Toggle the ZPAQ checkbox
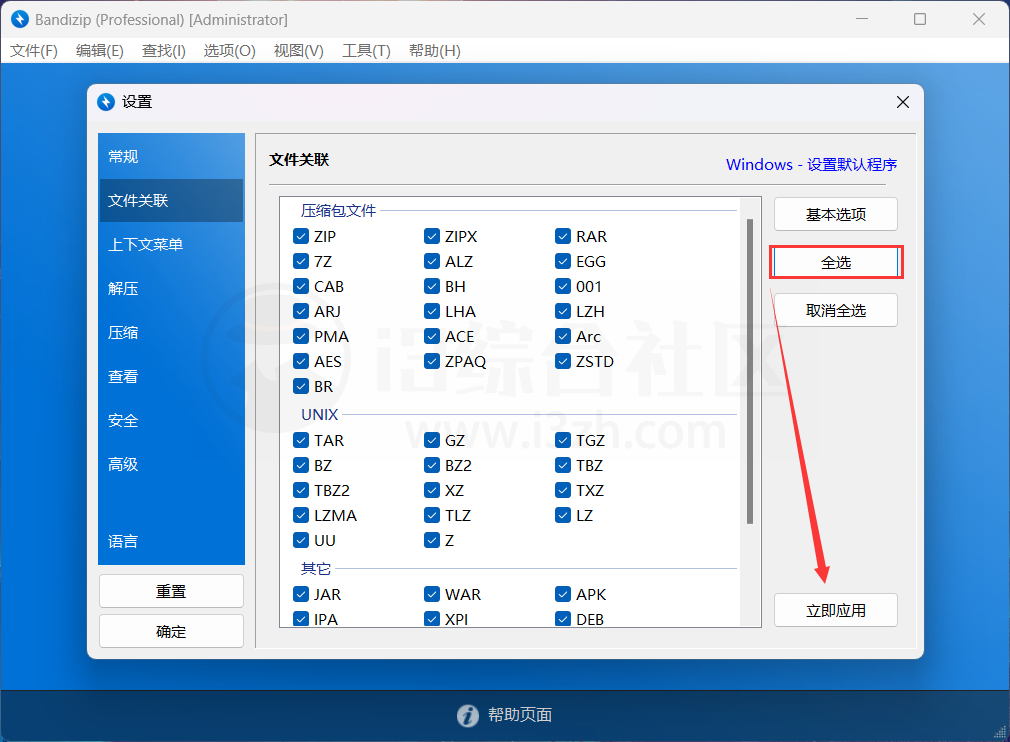Screen dimensions: 1010x742 point(432,361)
